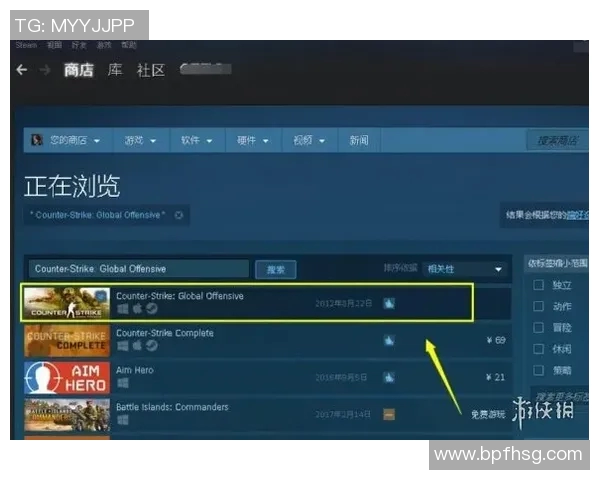Tick the 策略 tag checkbox
This screenshot has width=600, height=480.
coord(538,370)
